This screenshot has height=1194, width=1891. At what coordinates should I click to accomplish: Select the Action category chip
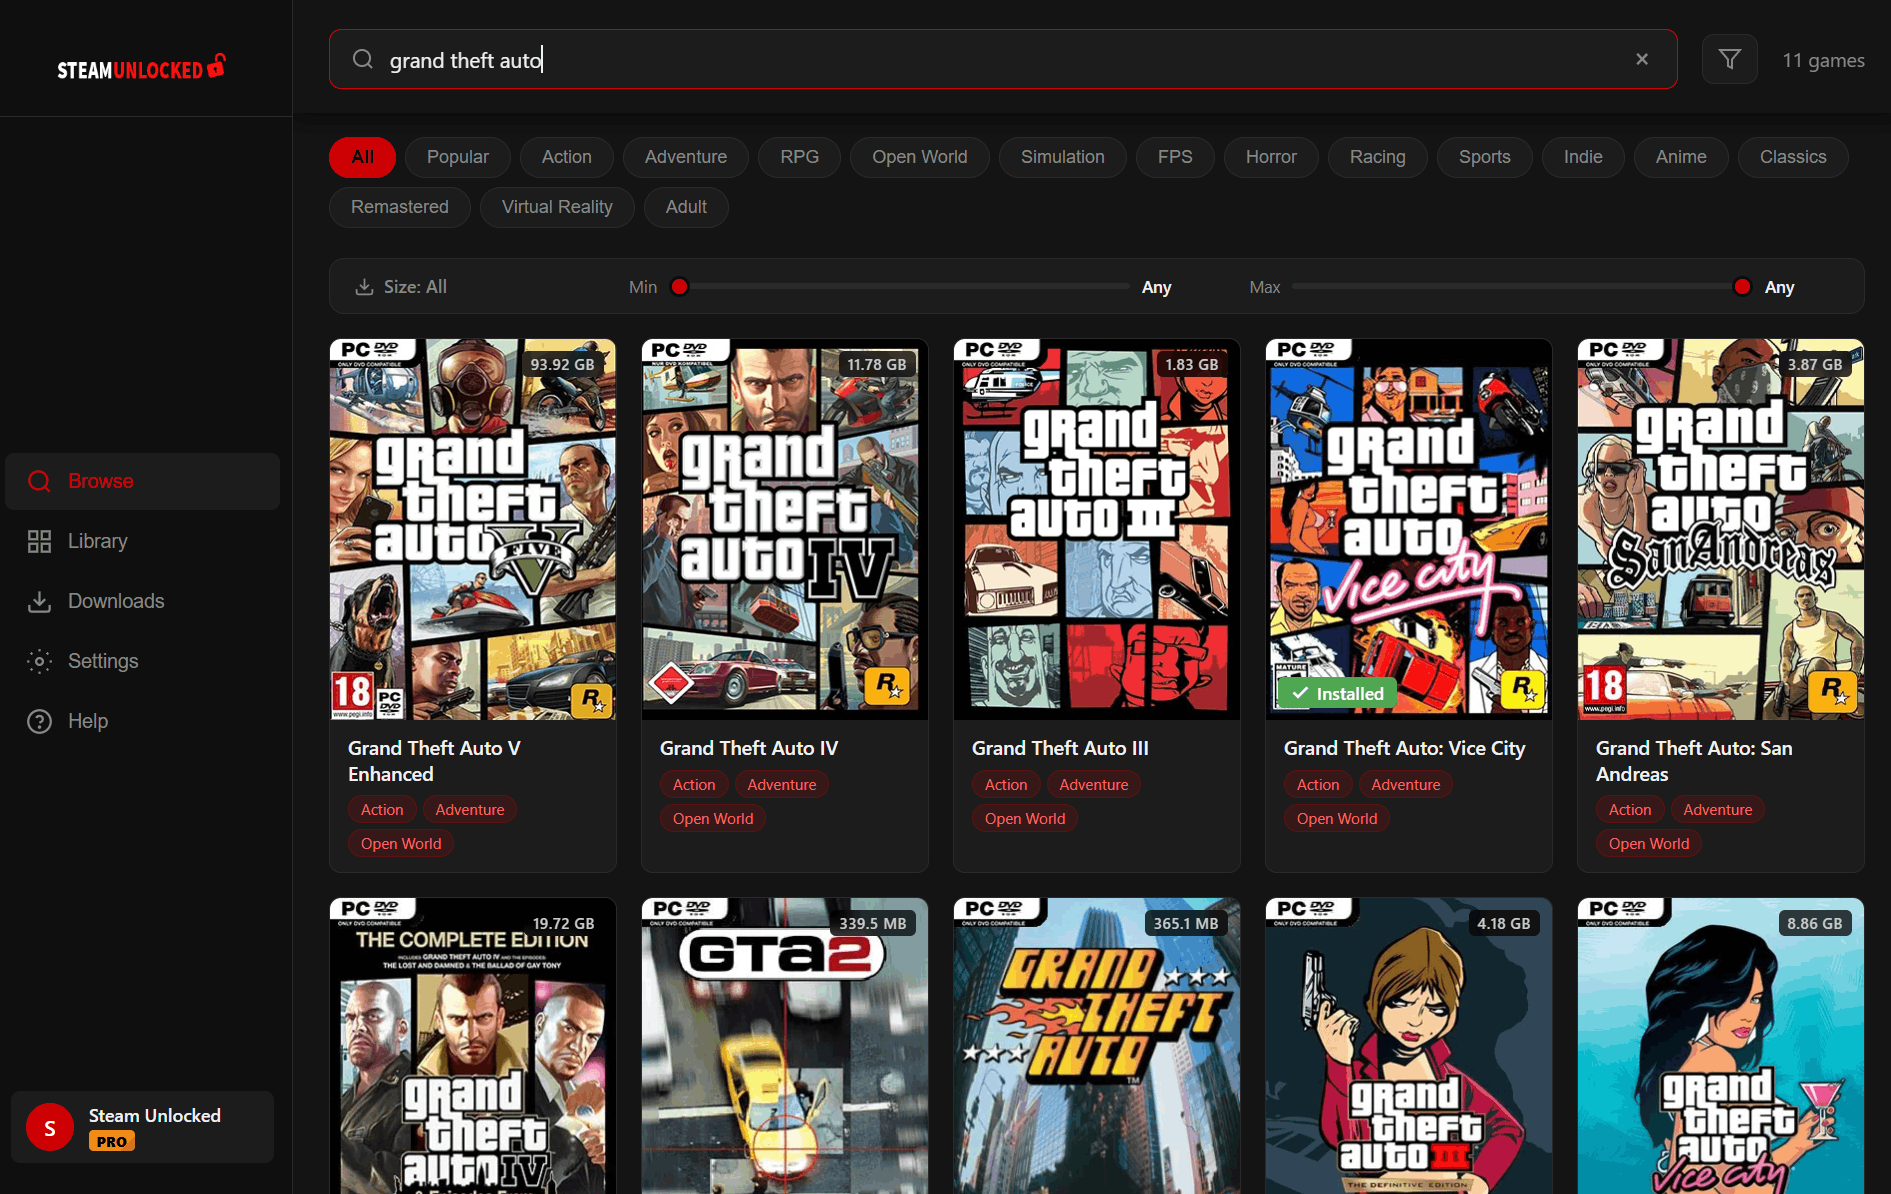[x=567, y=157]
